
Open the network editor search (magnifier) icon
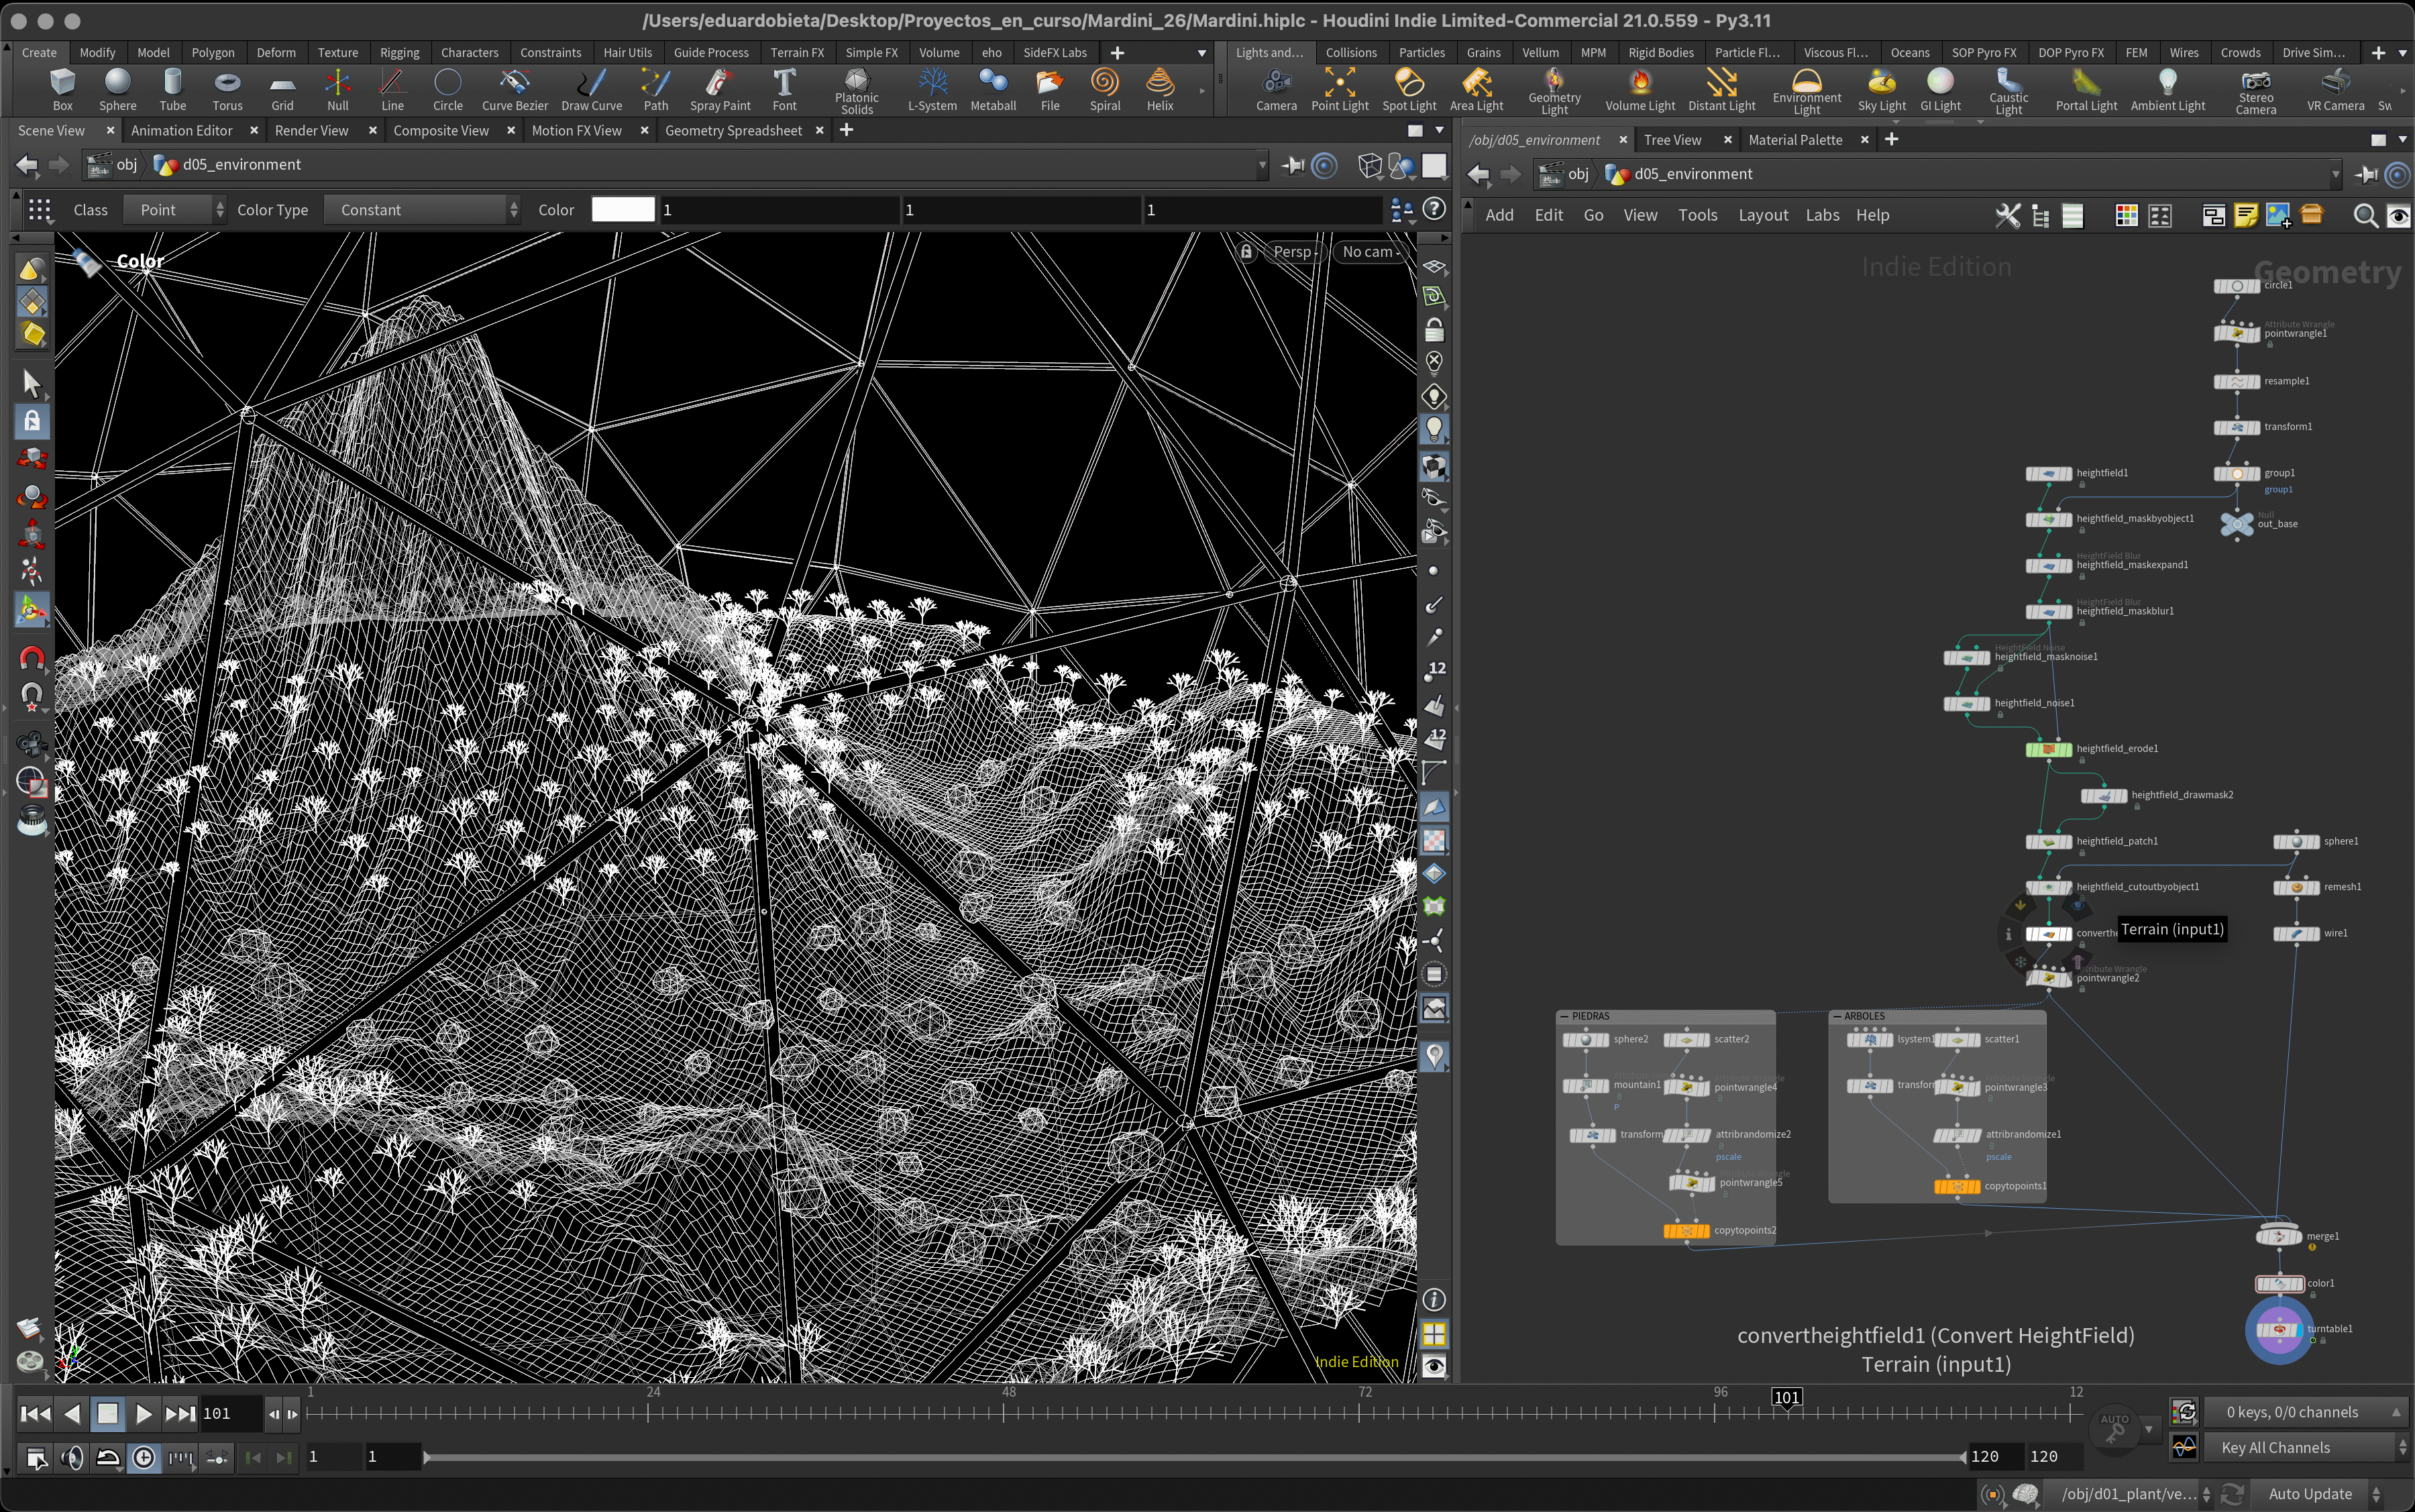[2365, 216]
